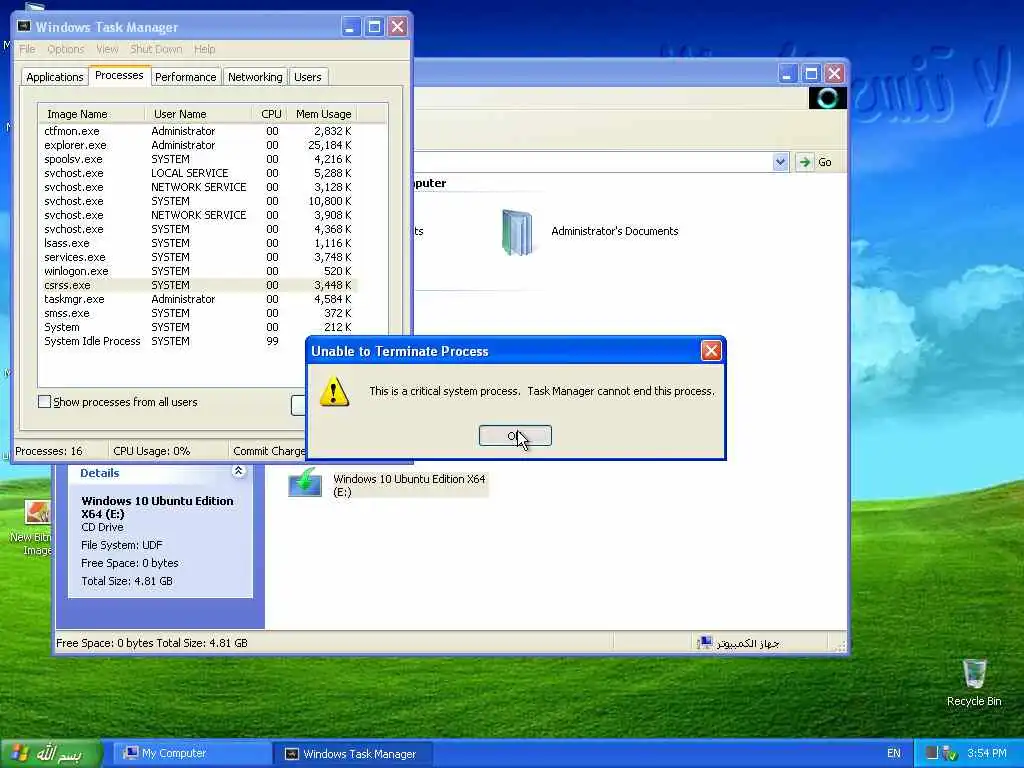Close the Unable to Terminate Process dialog
Viewport: 1024px width, 768px height.
711,351
